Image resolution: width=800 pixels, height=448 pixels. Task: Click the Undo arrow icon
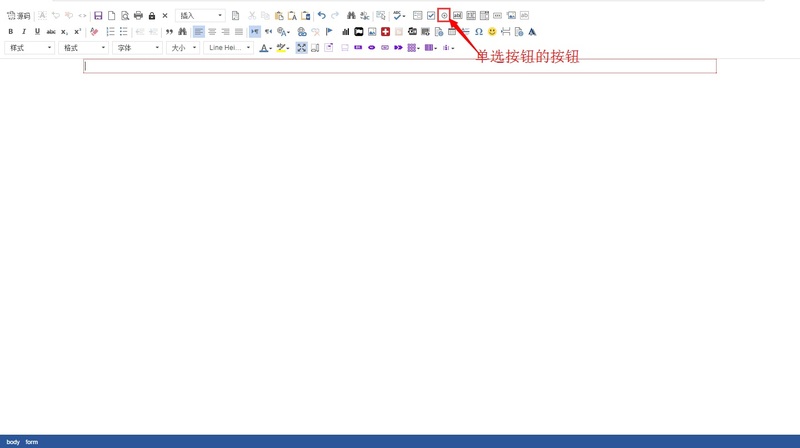pyautogui.click(x=321, y=16)
